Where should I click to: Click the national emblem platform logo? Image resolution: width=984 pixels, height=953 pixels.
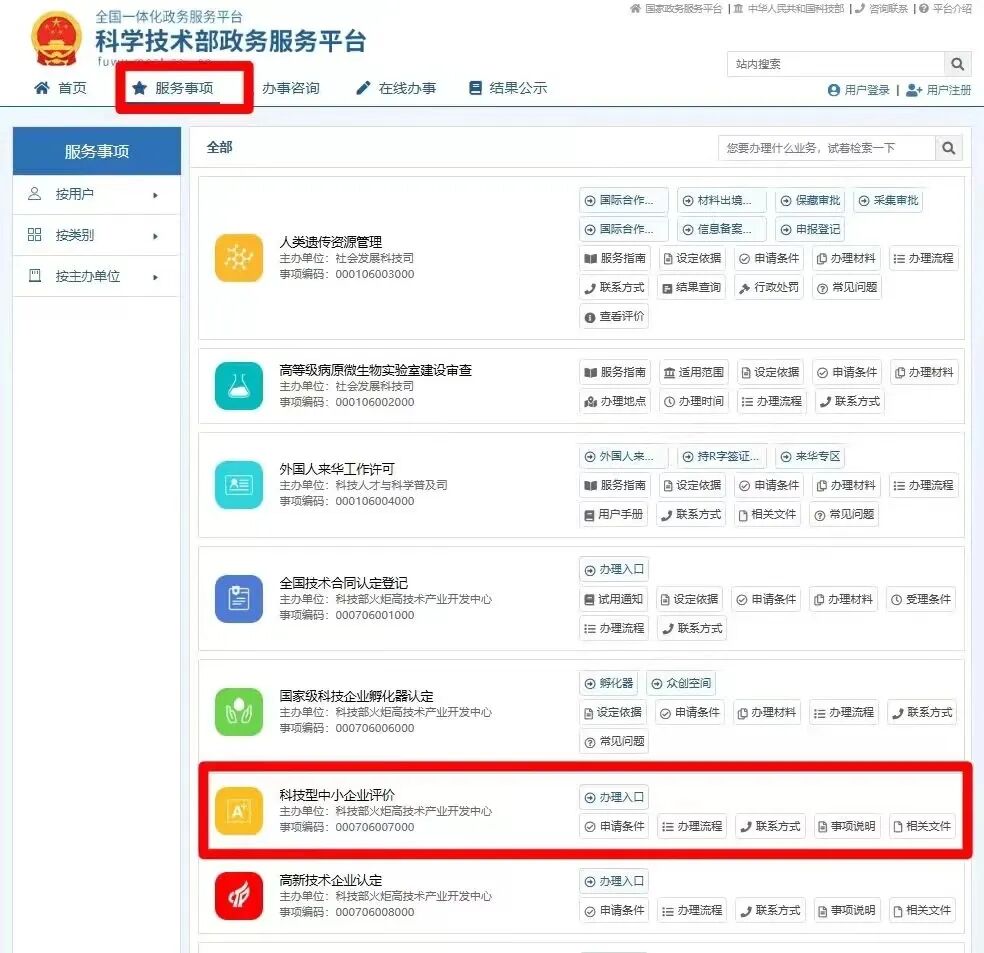click(x=55, y=36)
